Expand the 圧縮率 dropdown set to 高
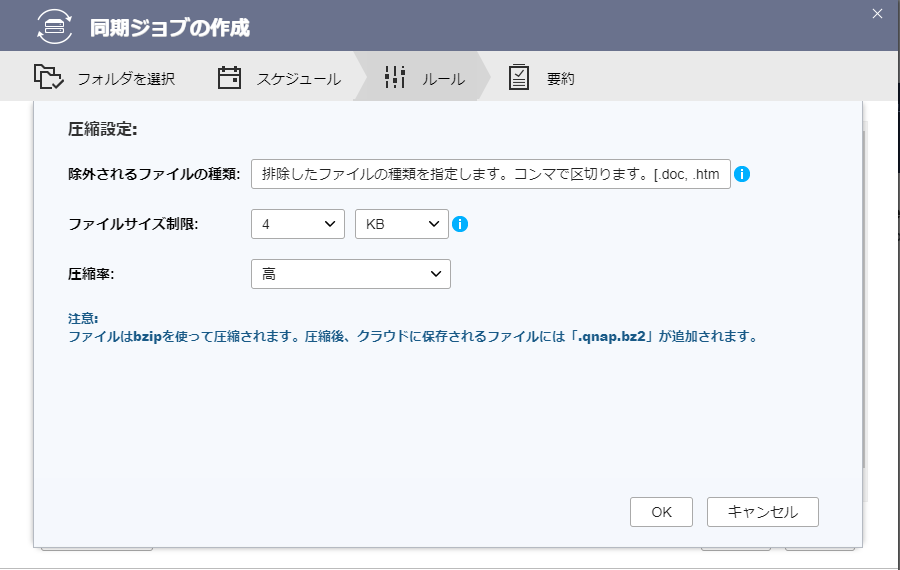The width and height of the screenshot is (900, 570). (350, 274)
